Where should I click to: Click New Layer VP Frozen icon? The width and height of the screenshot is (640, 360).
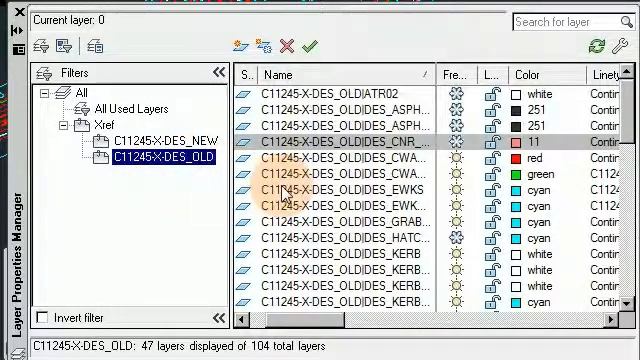264,46
